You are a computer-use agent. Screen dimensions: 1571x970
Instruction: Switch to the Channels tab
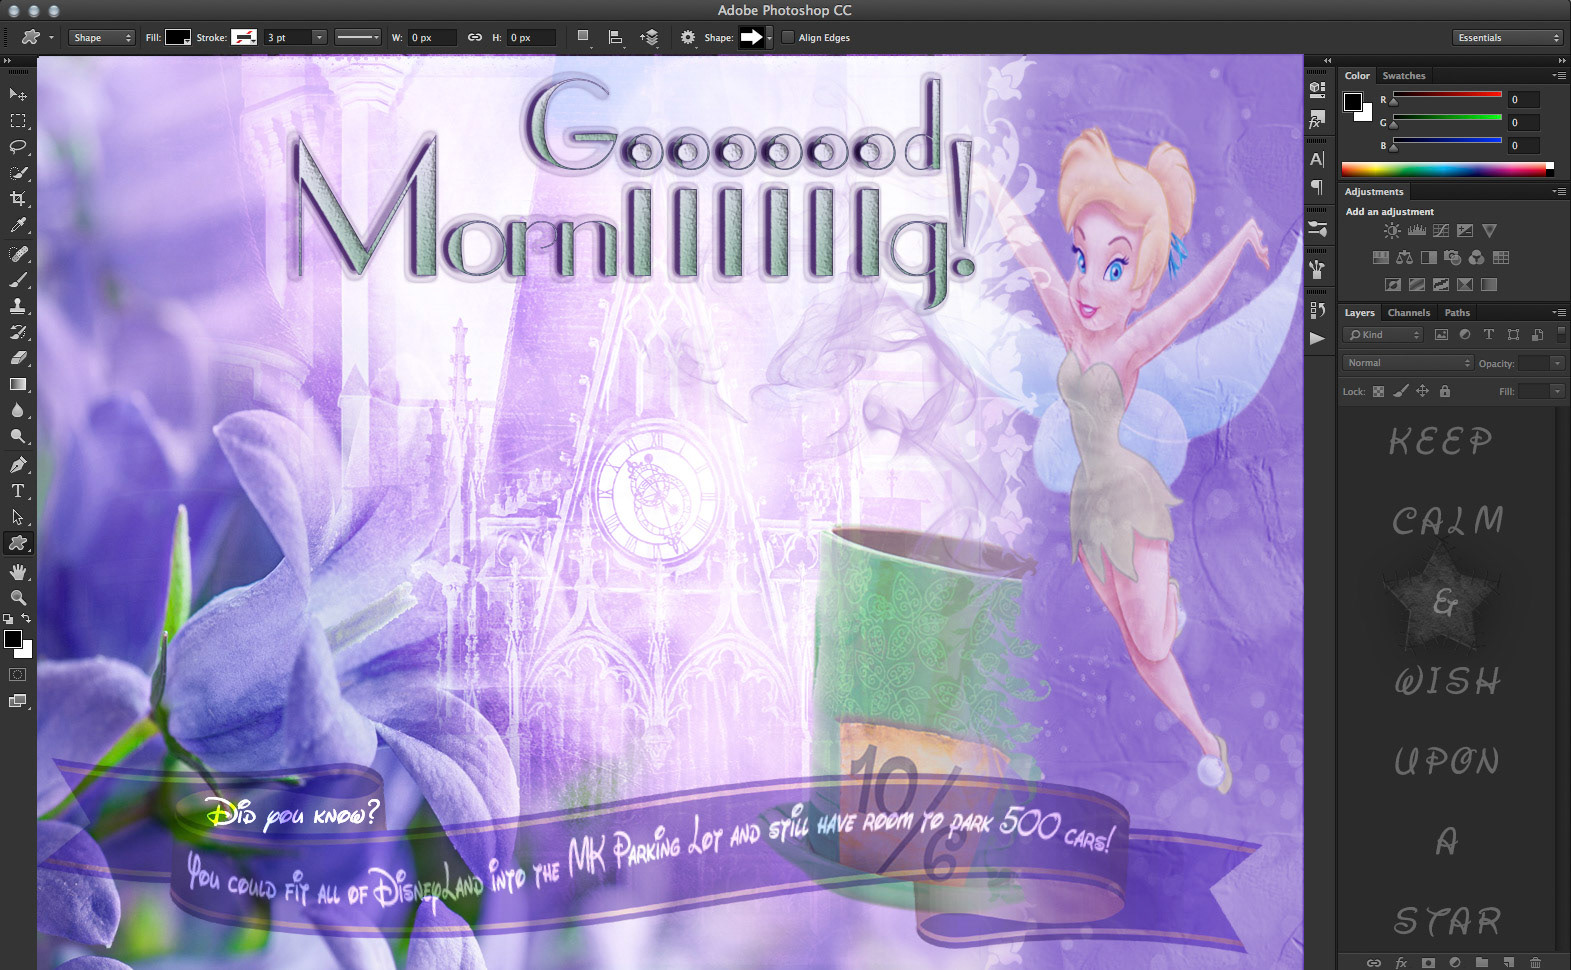click(x=1408, y=313)
